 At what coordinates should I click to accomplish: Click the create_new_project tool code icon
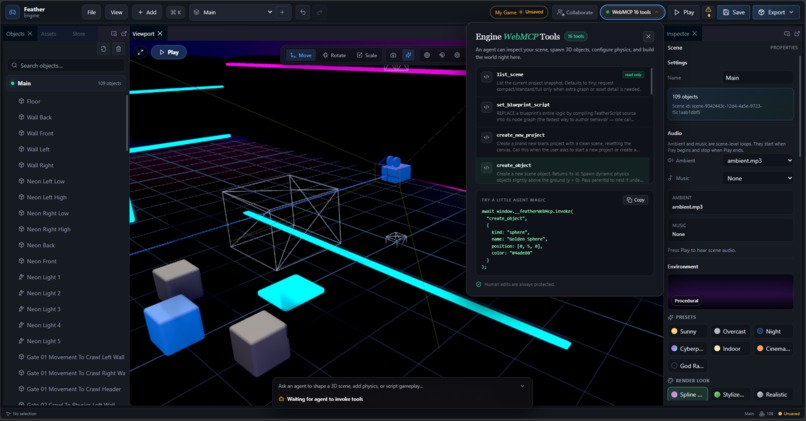(486, 137)
